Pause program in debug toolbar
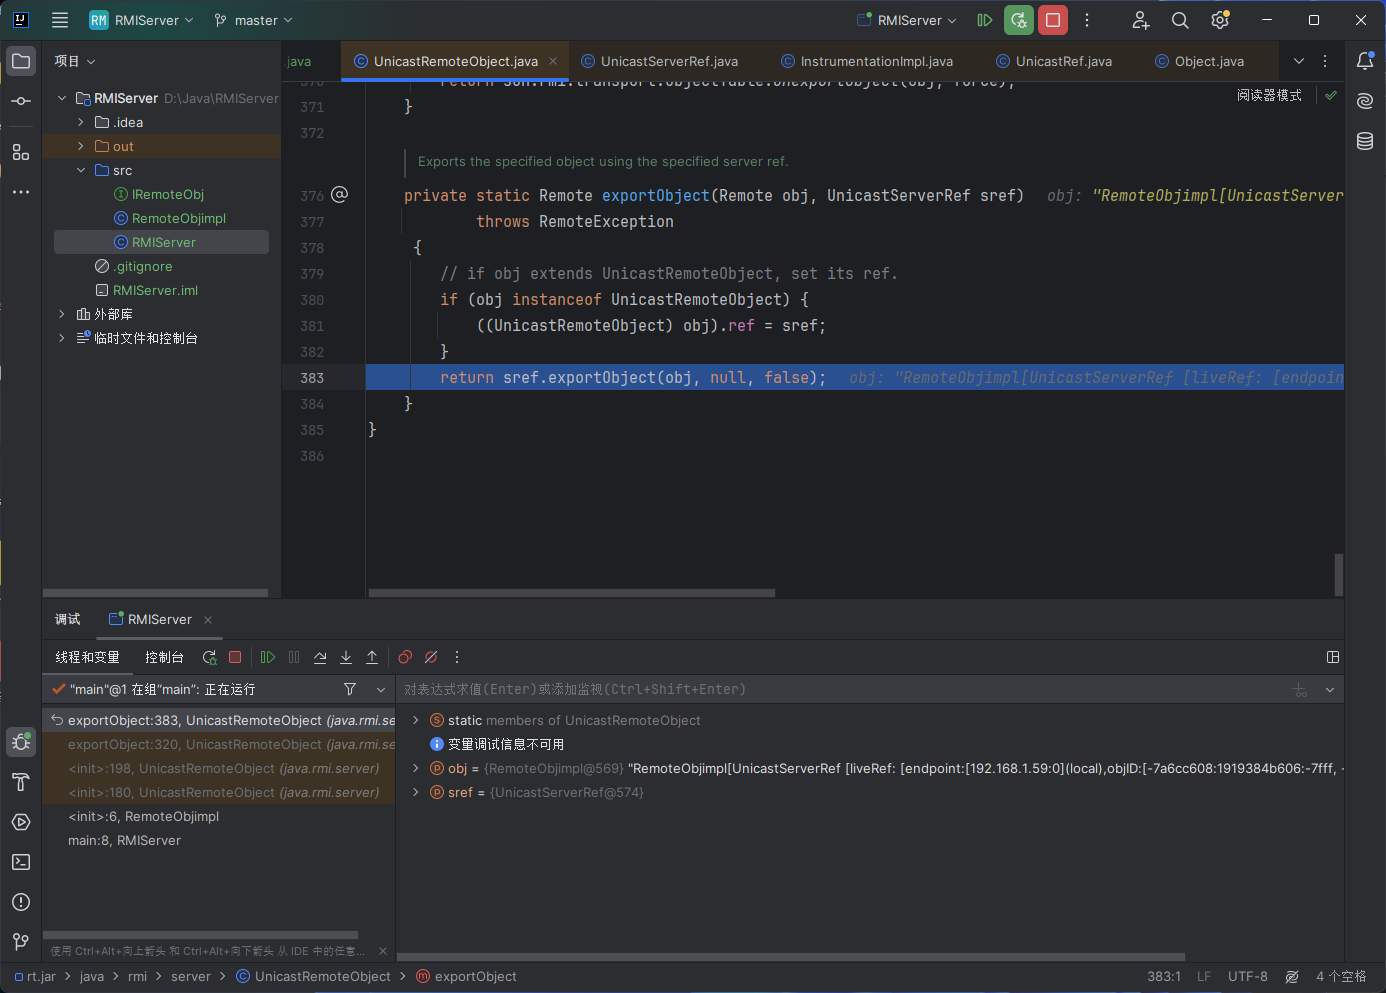 point(294,657)
